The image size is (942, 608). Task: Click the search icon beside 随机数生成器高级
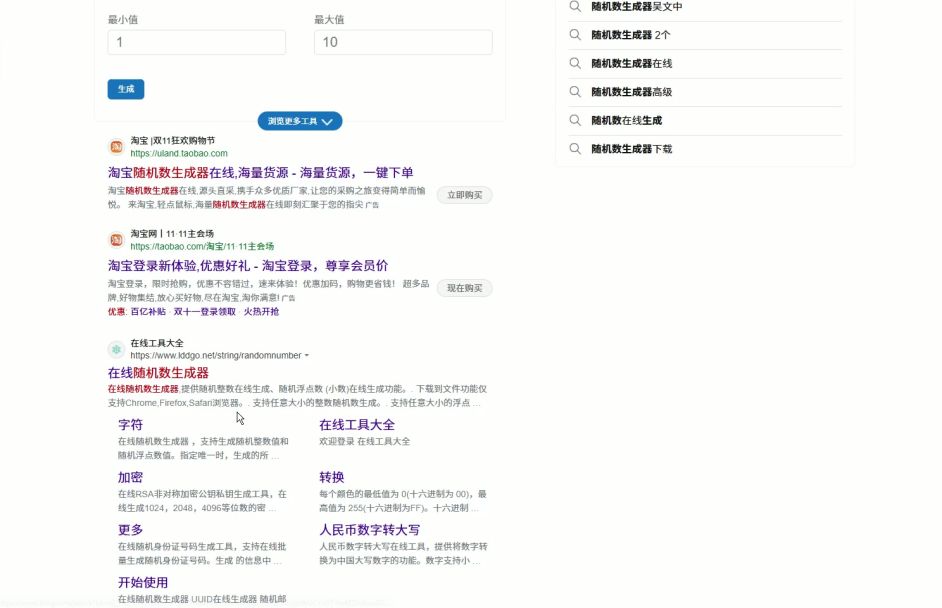pyautogui.click(x=575, y=92)
